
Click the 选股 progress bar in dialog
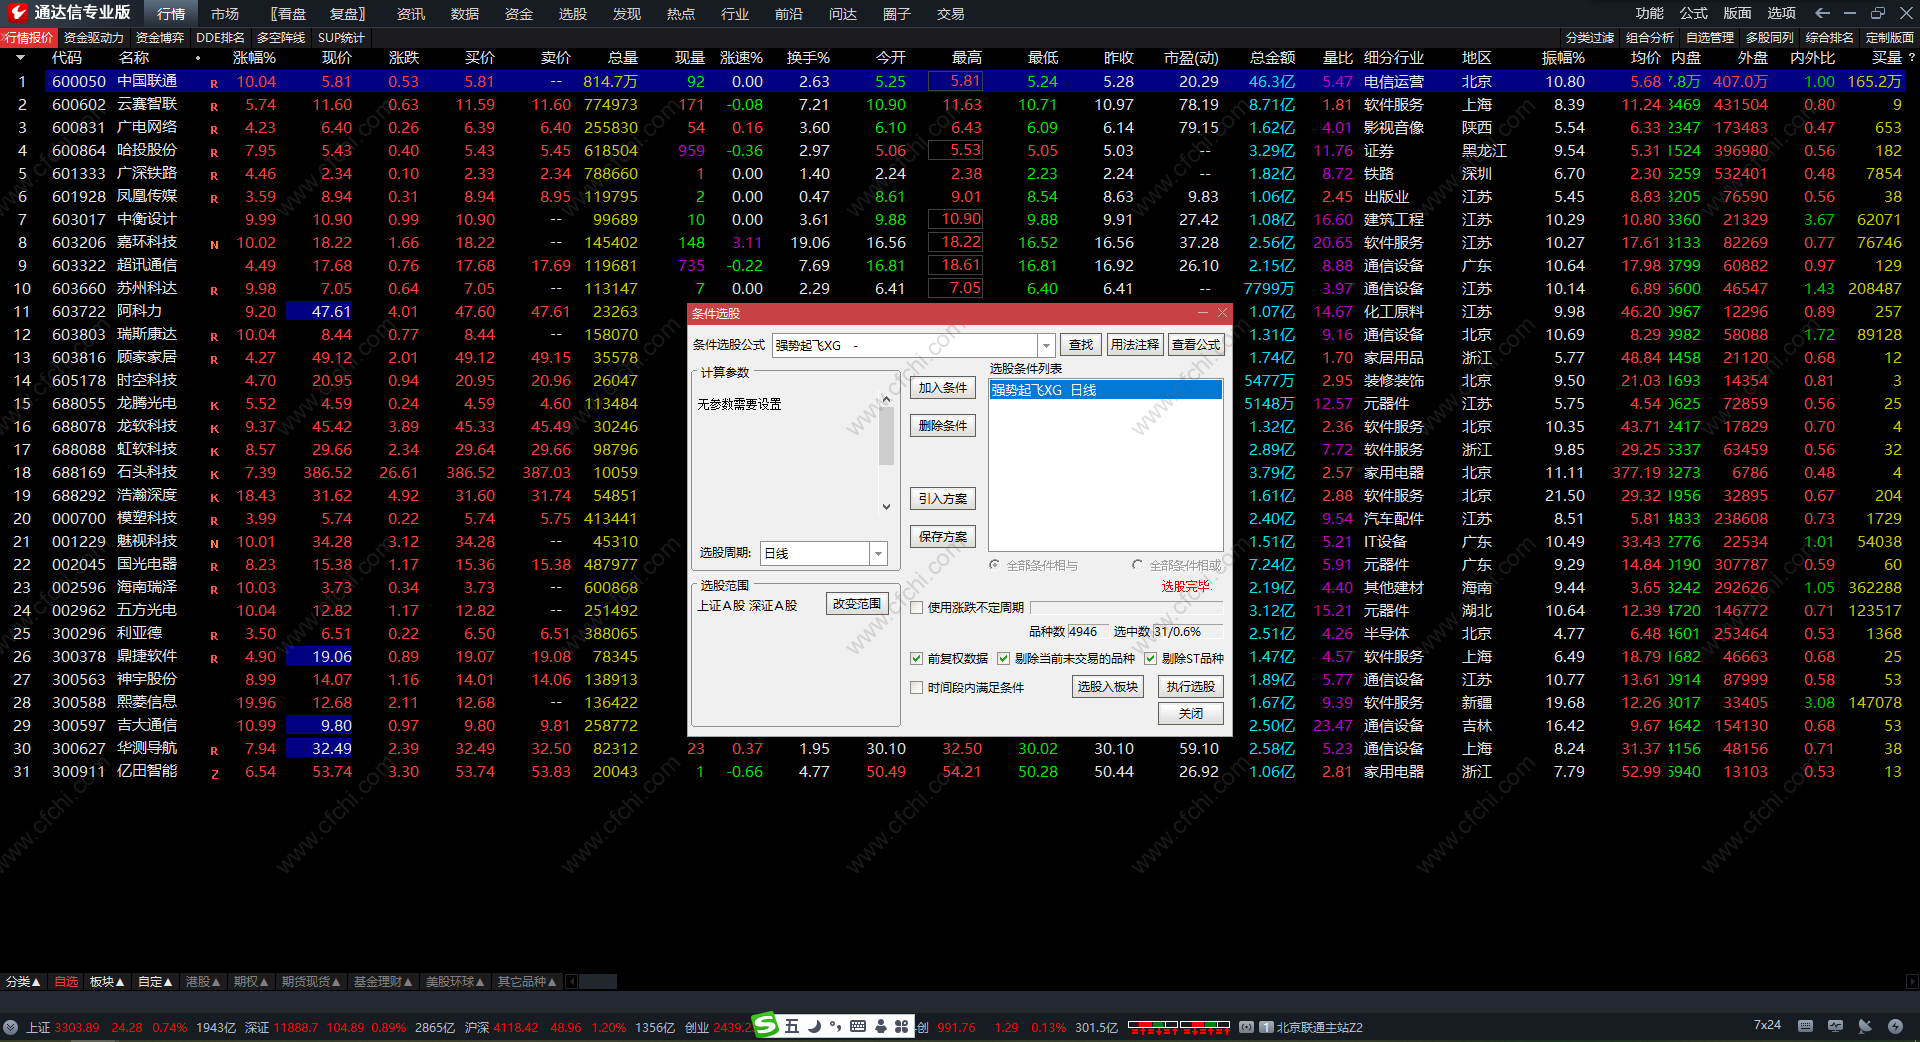coord(1126,608)
